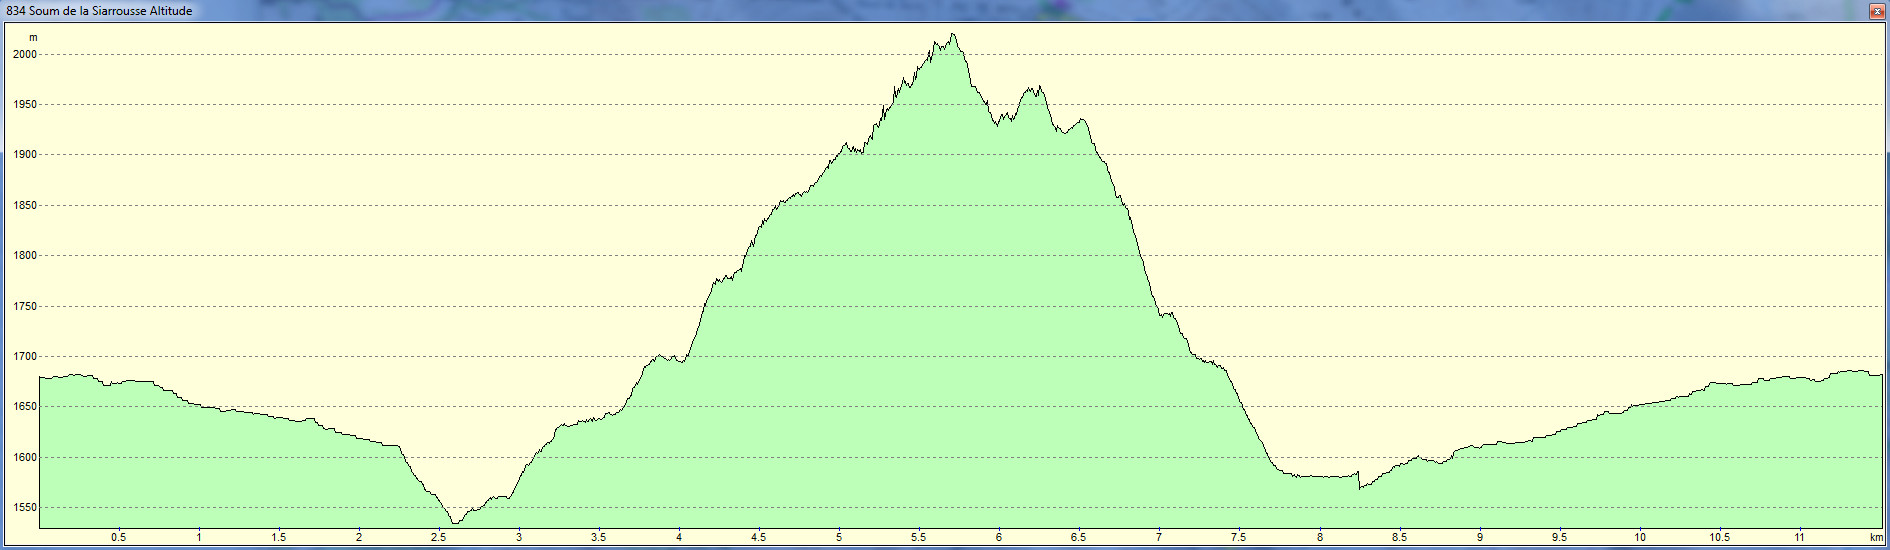
Task: Close the Soum de la Siarrousse Altitude window
Action: (1877, 11)
